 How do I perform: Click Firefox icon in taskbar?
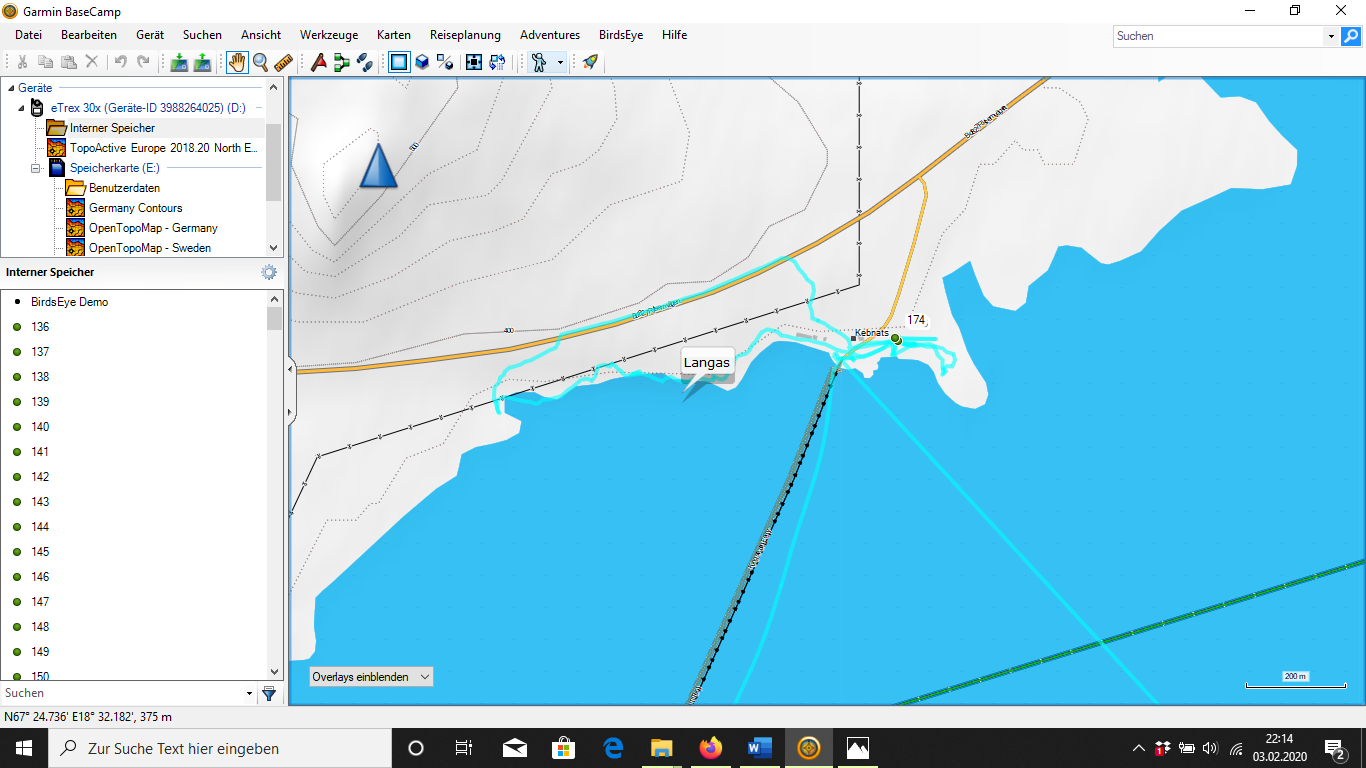pyautogui.click(x=711, y=748)
